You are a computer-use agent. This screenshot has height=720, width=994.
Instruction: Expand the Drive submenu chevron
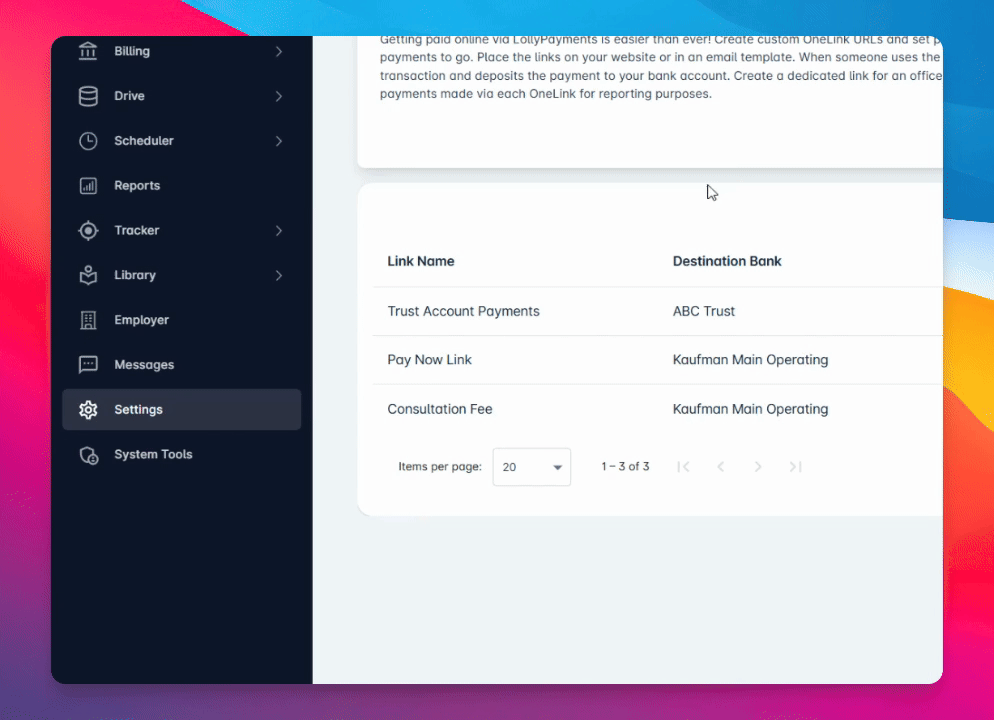[x=279, y=96]
